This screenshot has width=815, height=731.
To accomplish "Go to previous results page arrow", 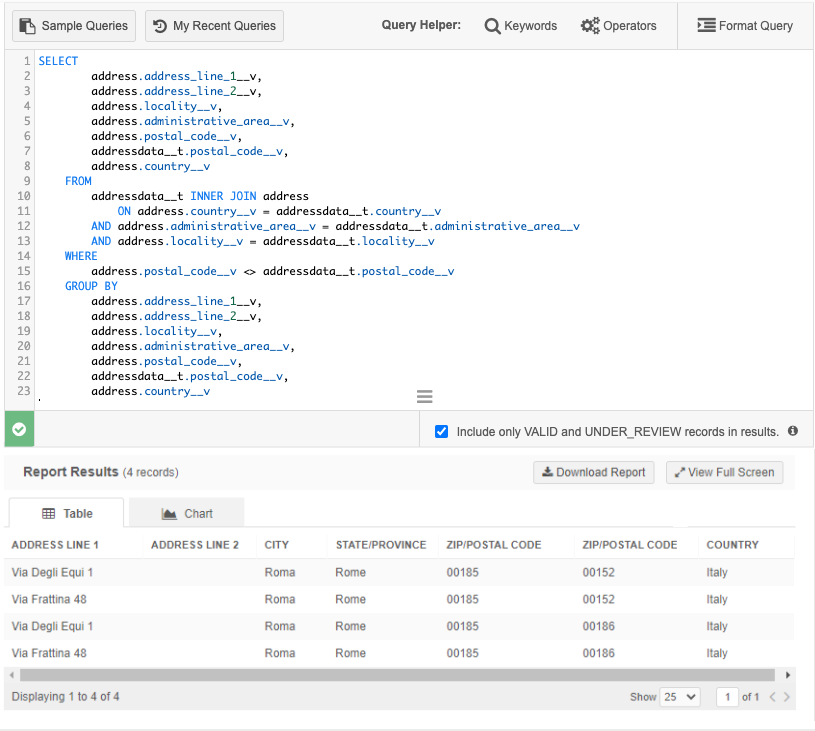I will pos(772,697).
